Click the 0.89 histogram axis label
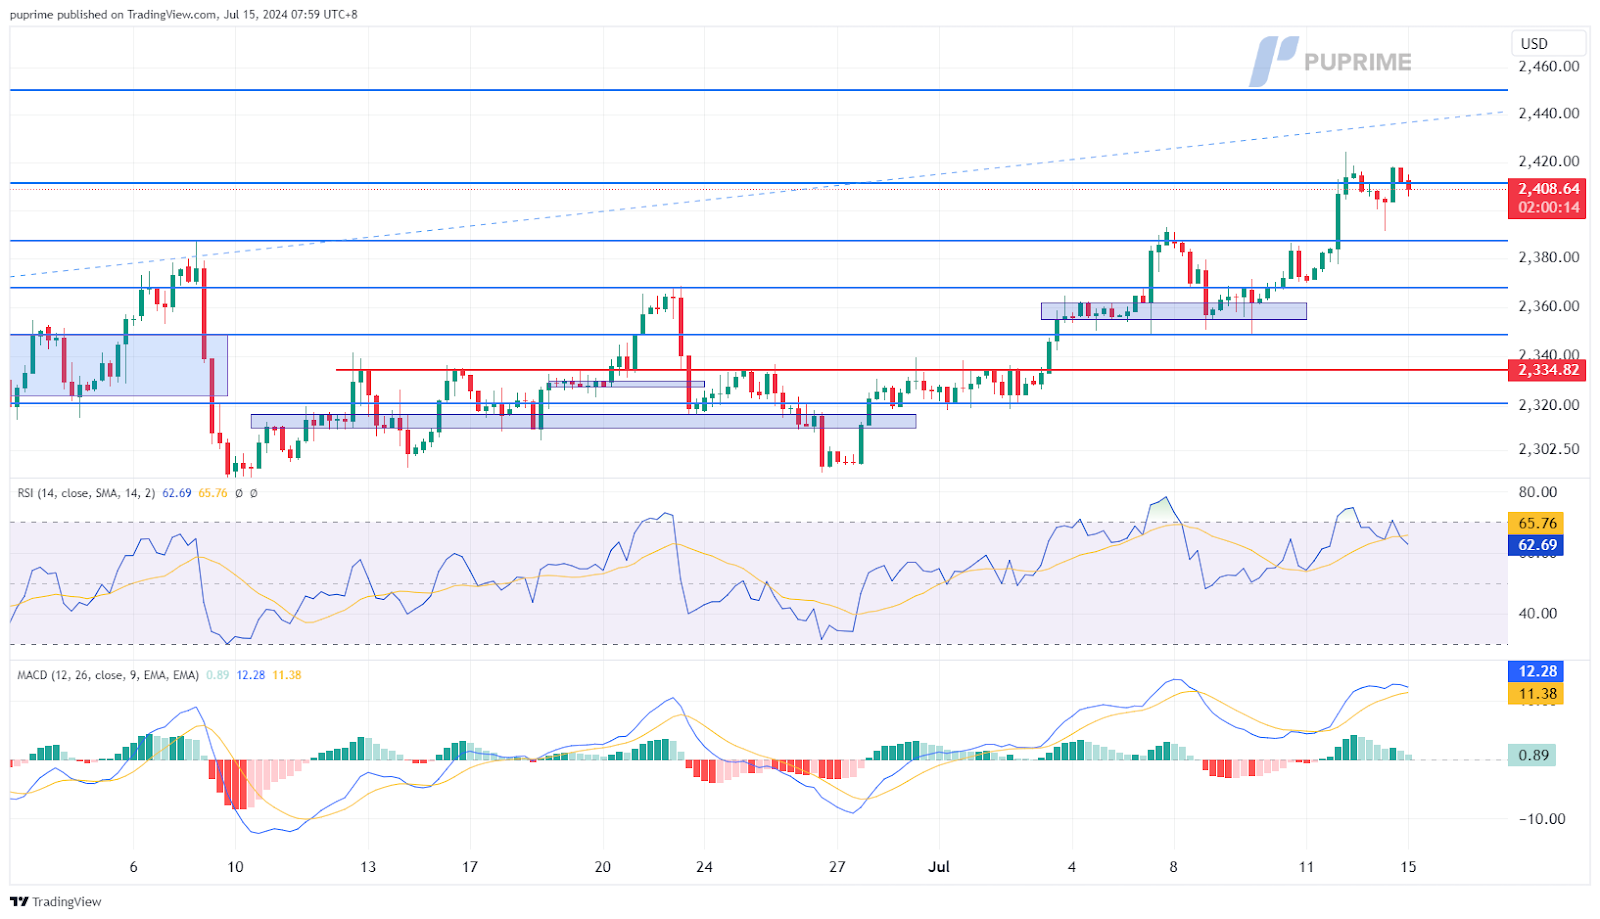The width and height of the screenshot is (1600, 919). click(x=1532, y=755)
